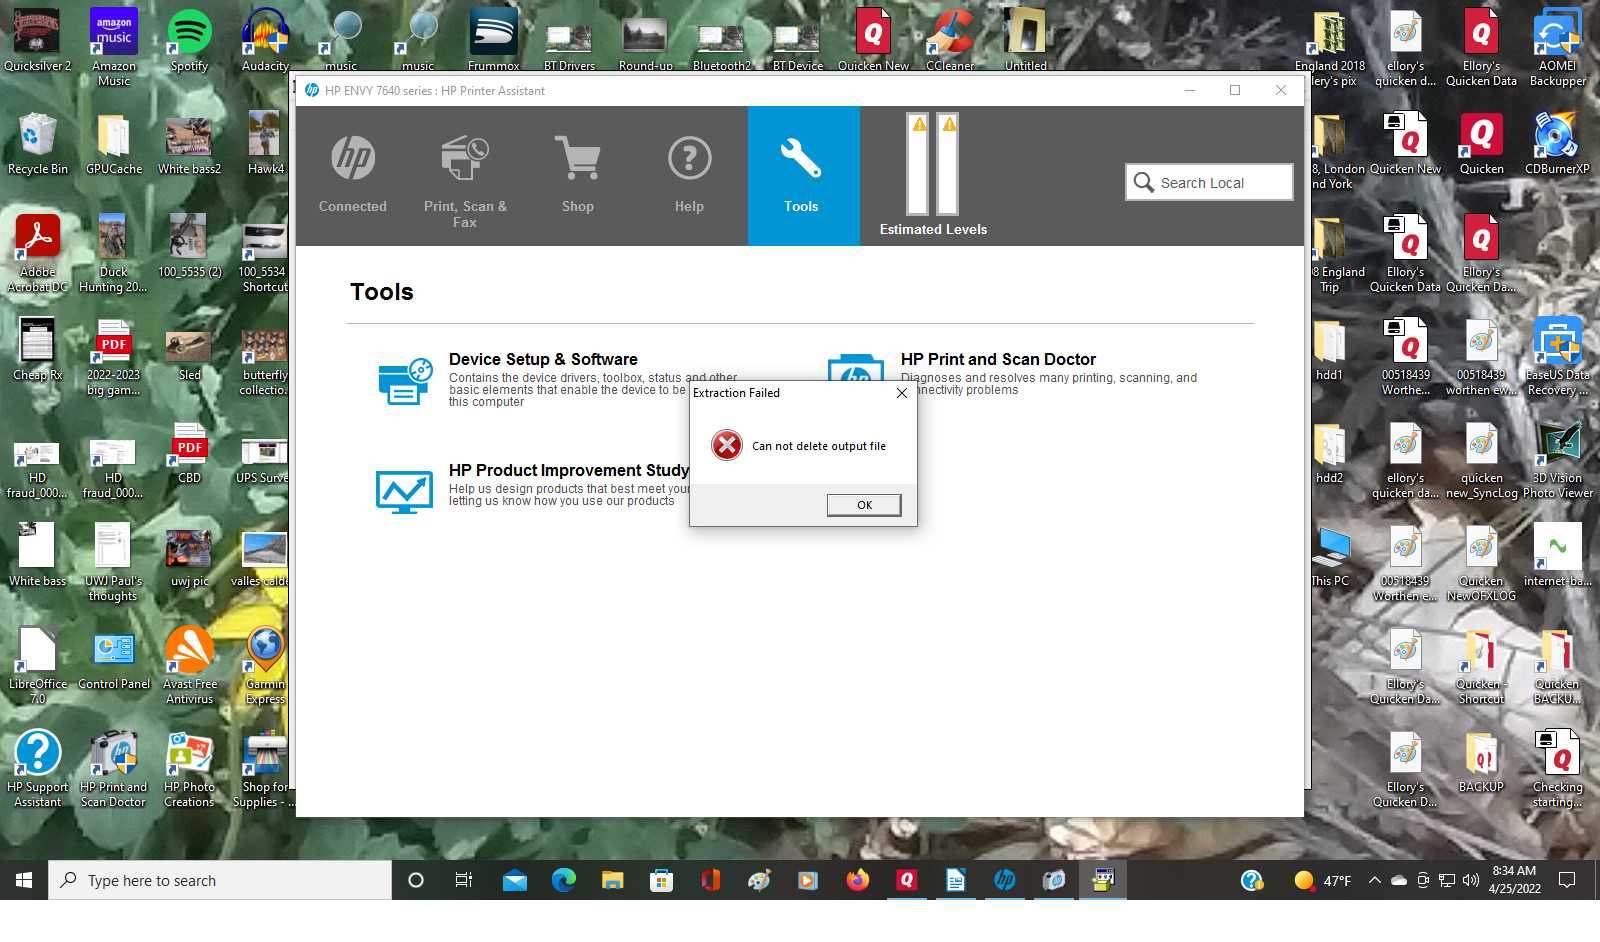Open the Help tab

click(689, 176)
